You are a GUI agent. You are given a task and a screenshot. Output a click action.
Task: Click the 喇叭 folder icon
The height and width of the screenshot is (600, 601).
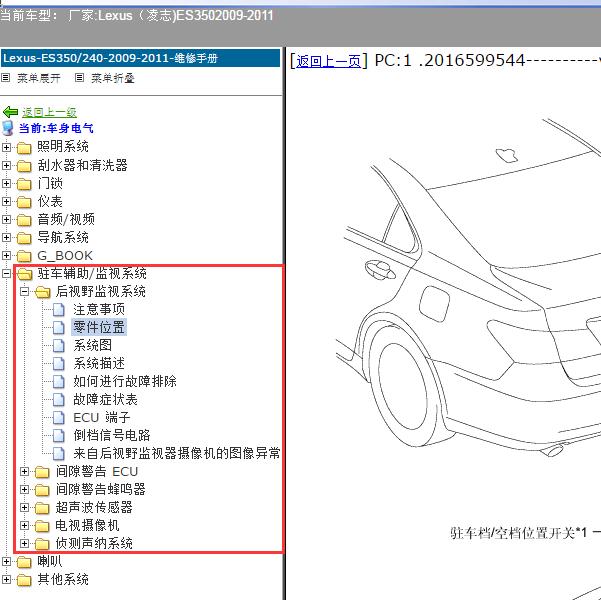[x=24, y=562]
